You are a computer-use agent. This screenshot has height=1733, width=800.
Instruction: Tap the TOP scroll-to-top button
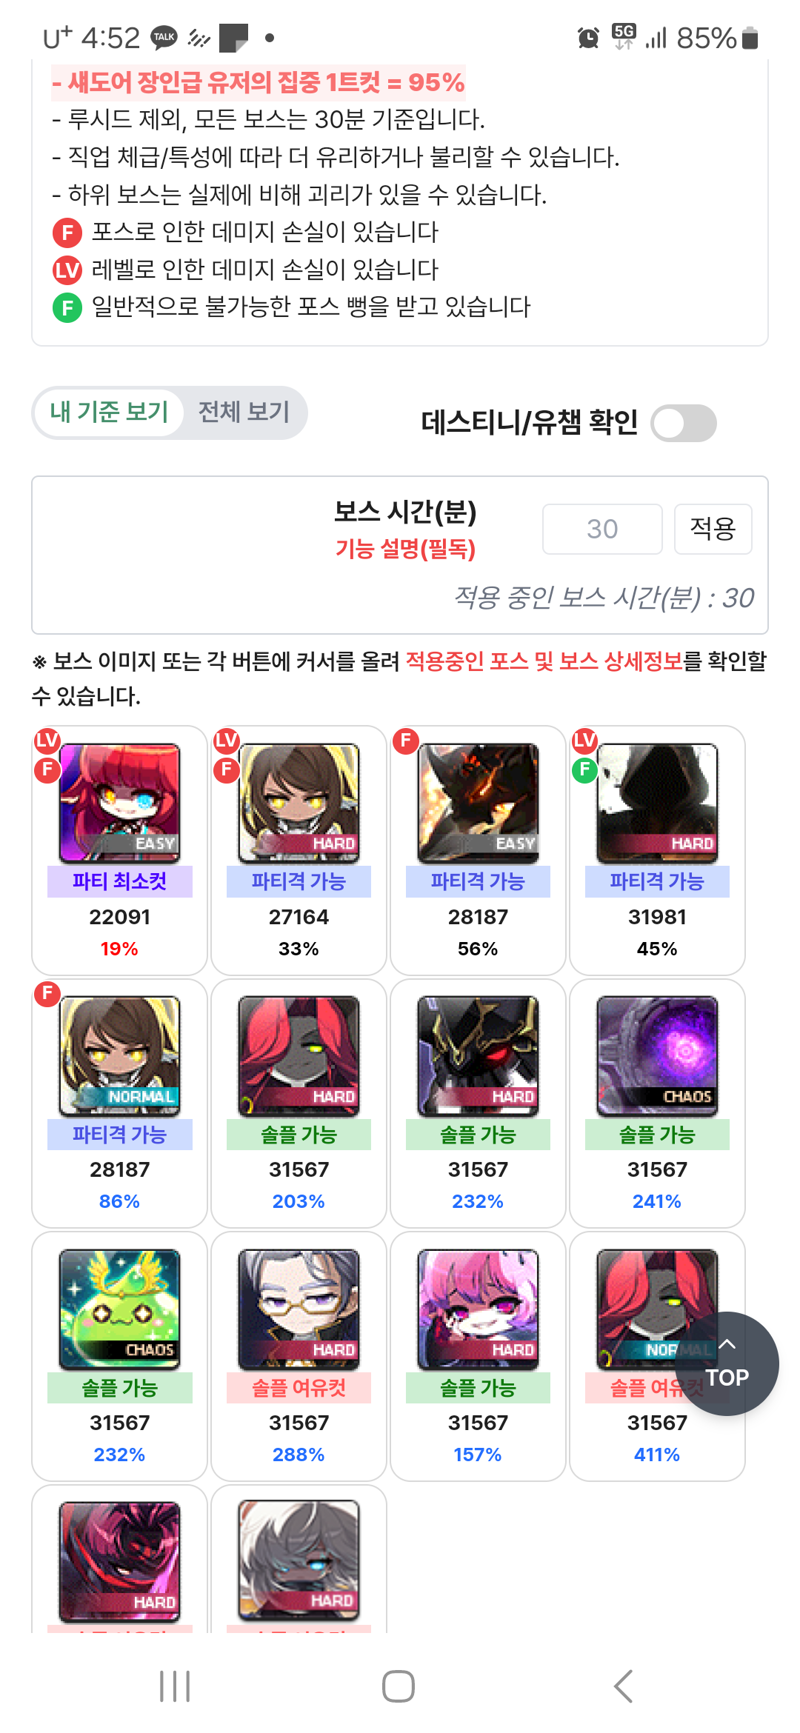727,1363
